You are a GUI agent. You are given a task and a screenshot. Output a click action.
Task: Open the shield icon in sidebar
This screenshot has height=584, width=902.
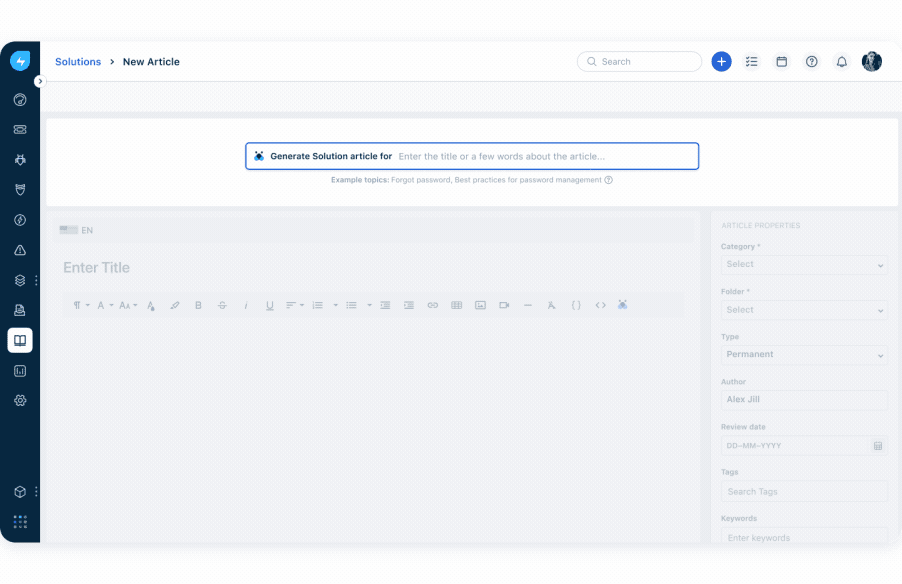pos(20,190)
